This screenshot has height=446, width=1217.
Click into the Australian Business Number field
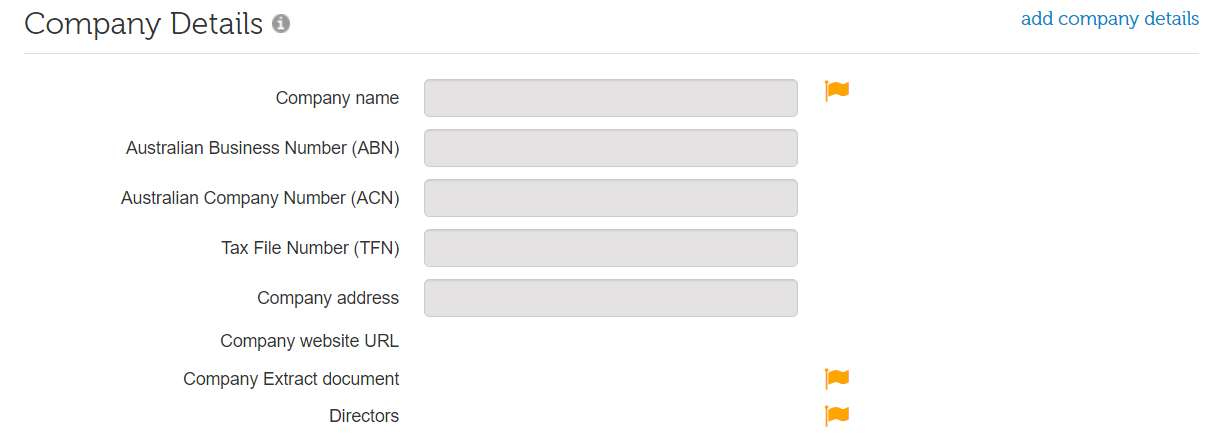point(610,148)
